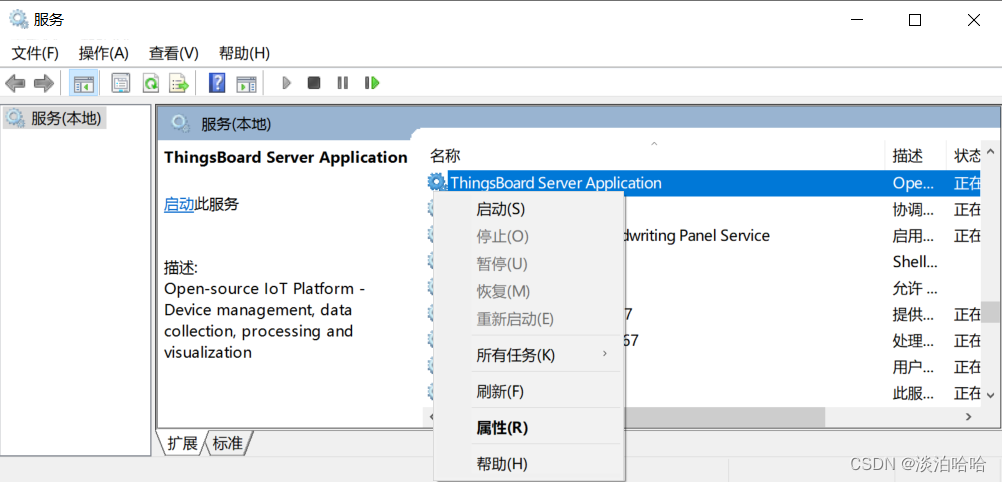Click the '协调...' description cell
The width and height of the screenshot is (1002, 482).
click(913, 210)
